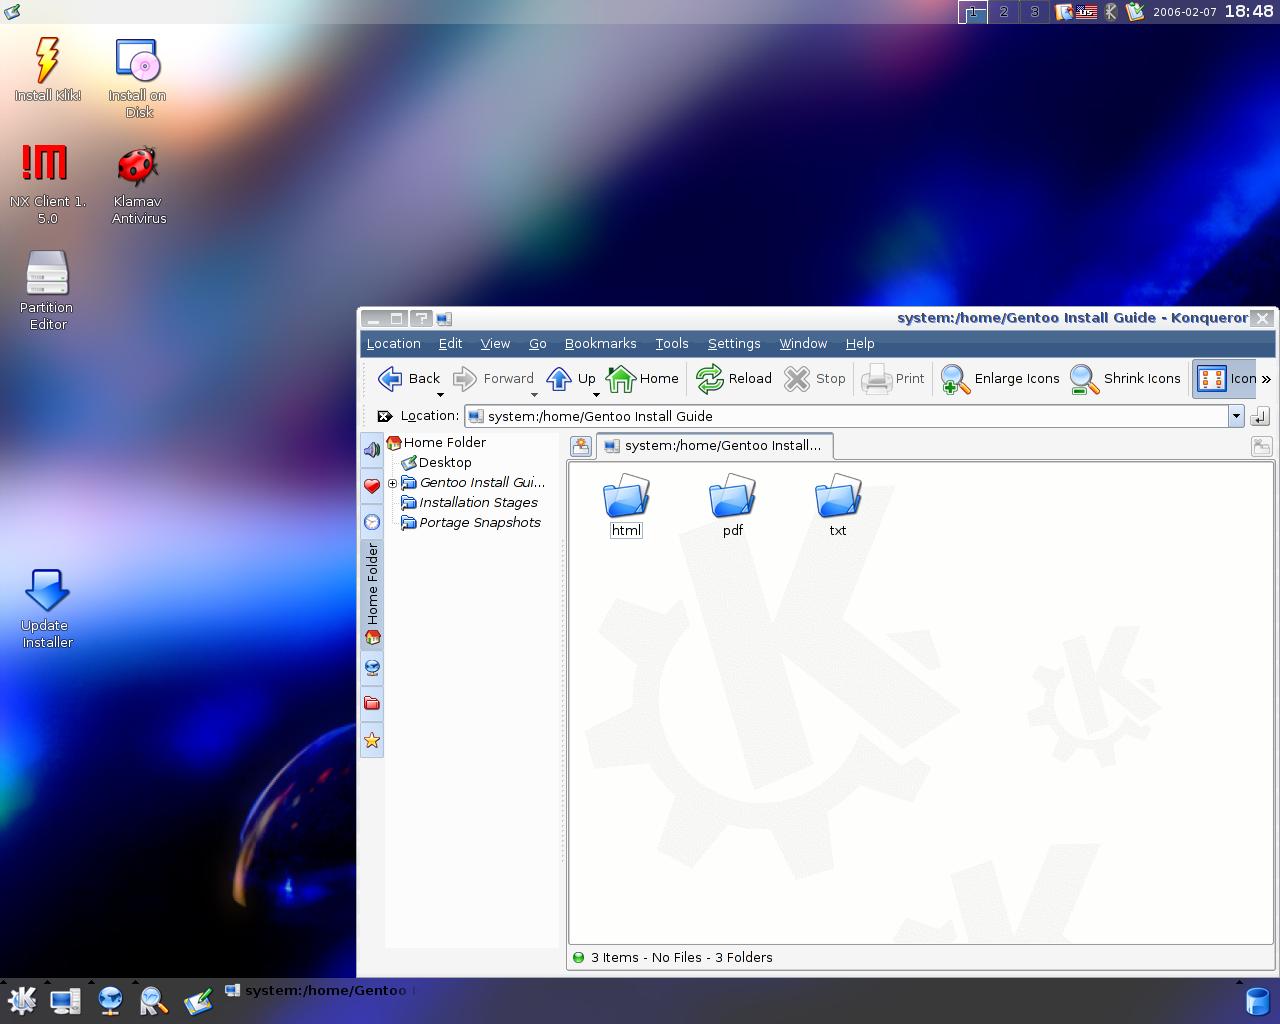Click the Up arrow toolbar icon
The width and height of the screenshot is (1280, 1024).
tap(559, 378)
